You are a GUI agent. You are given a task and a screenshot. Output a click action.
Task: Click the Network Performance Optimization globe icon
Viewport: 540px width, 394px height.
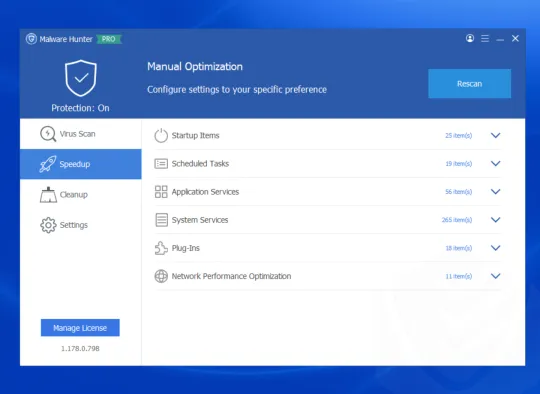click(161, 276)
